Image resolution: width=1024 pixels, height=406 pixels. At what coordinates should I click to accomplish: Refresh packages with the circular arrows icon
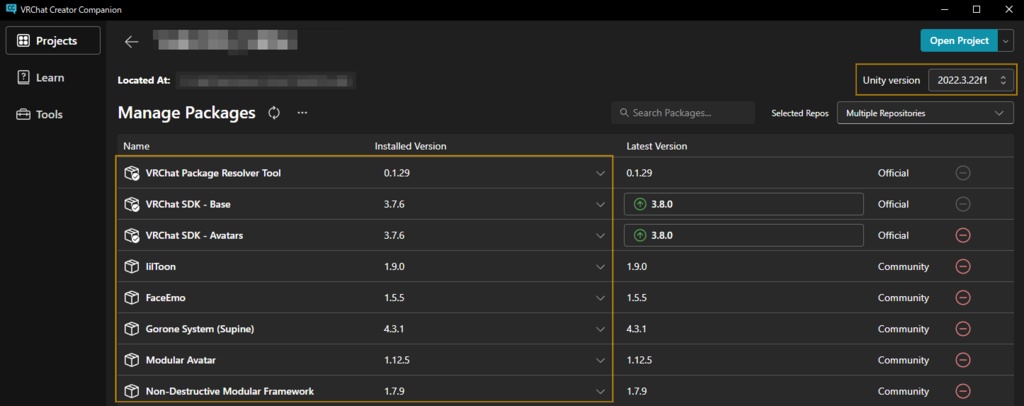[274, 113]
